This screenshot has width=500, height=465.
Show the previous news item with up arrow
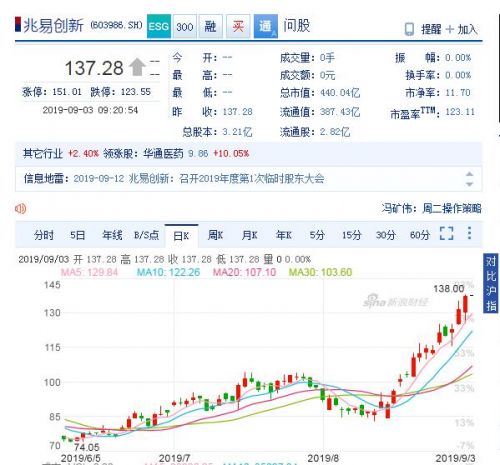click(x=469, y=174)
